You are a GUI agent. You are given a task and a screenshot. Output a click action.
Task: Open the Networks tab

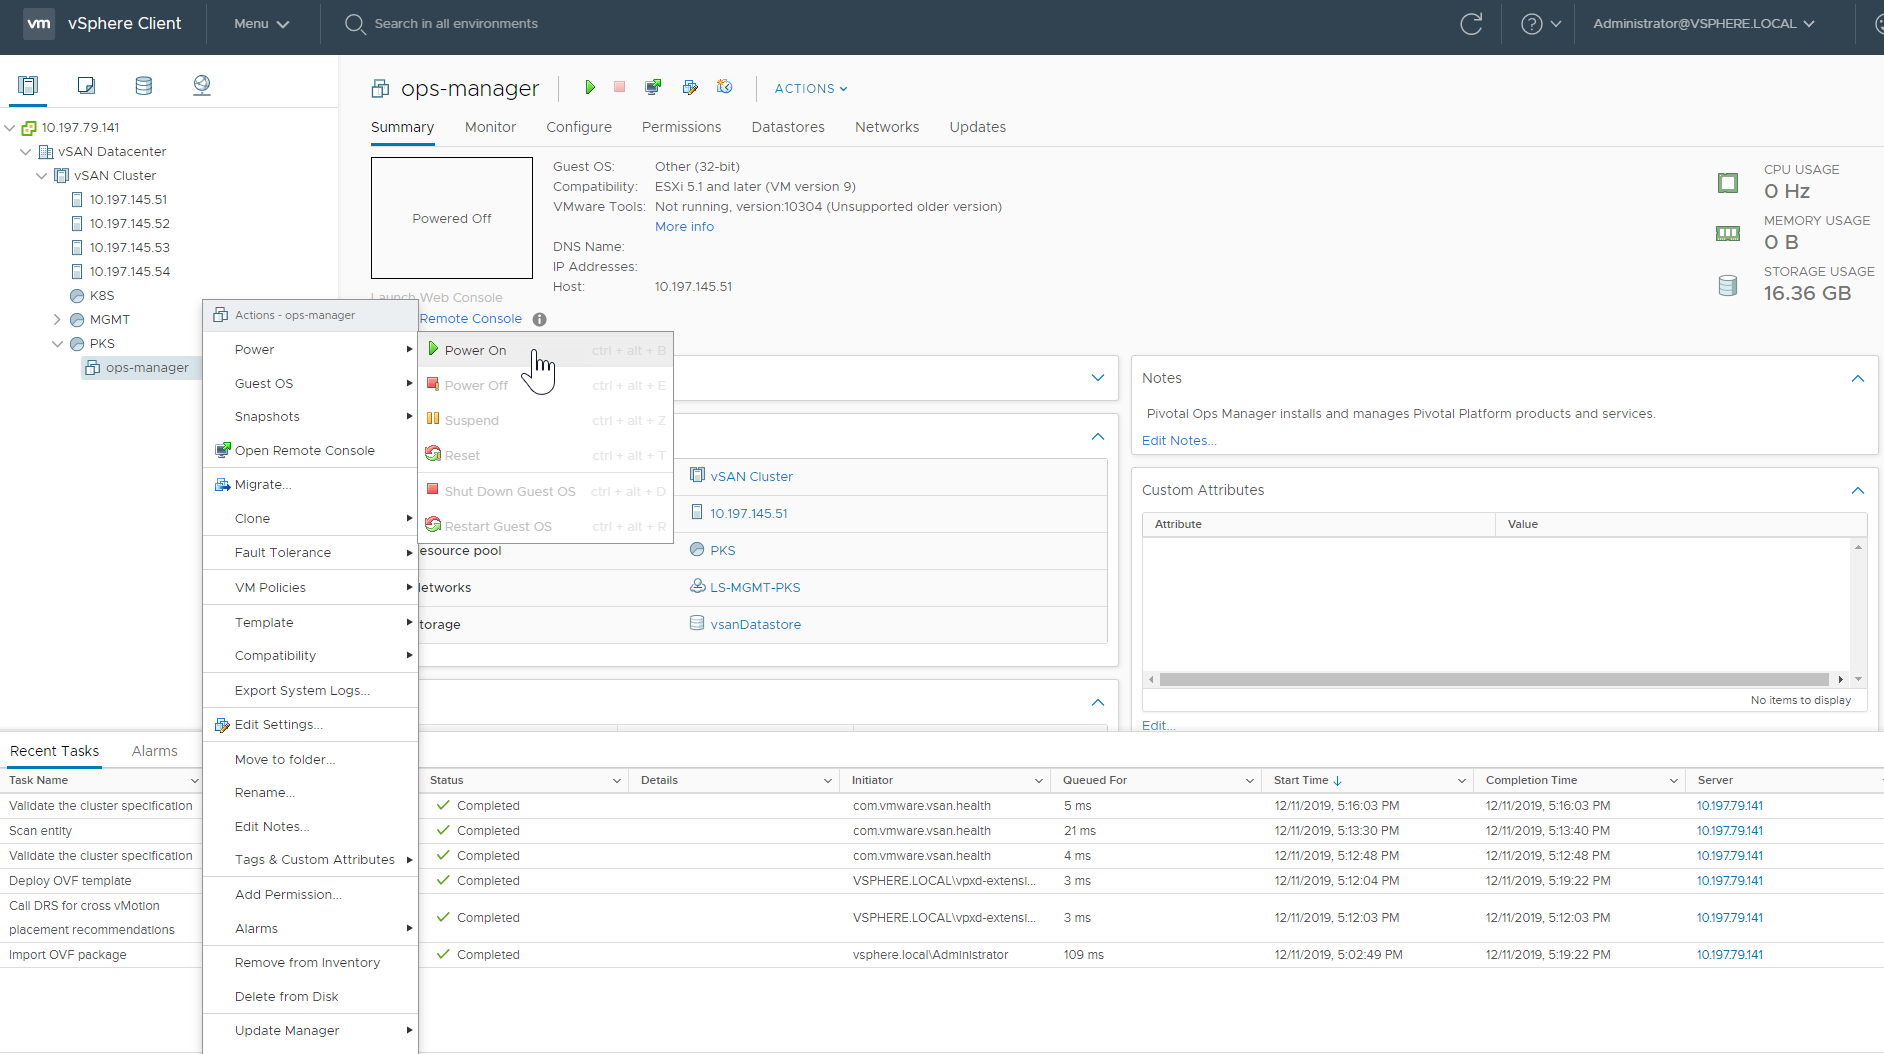pos(887,127)
